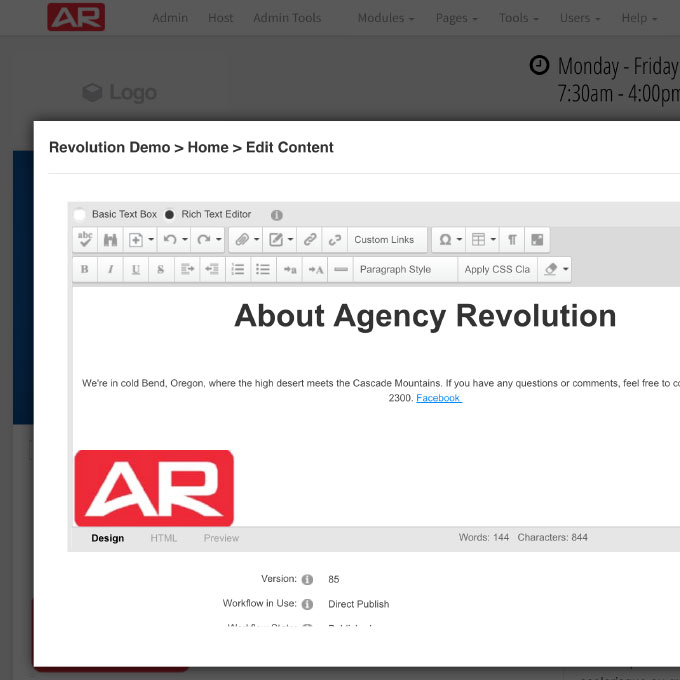
Task: Open the Help menu
Action: coord(639,18)
